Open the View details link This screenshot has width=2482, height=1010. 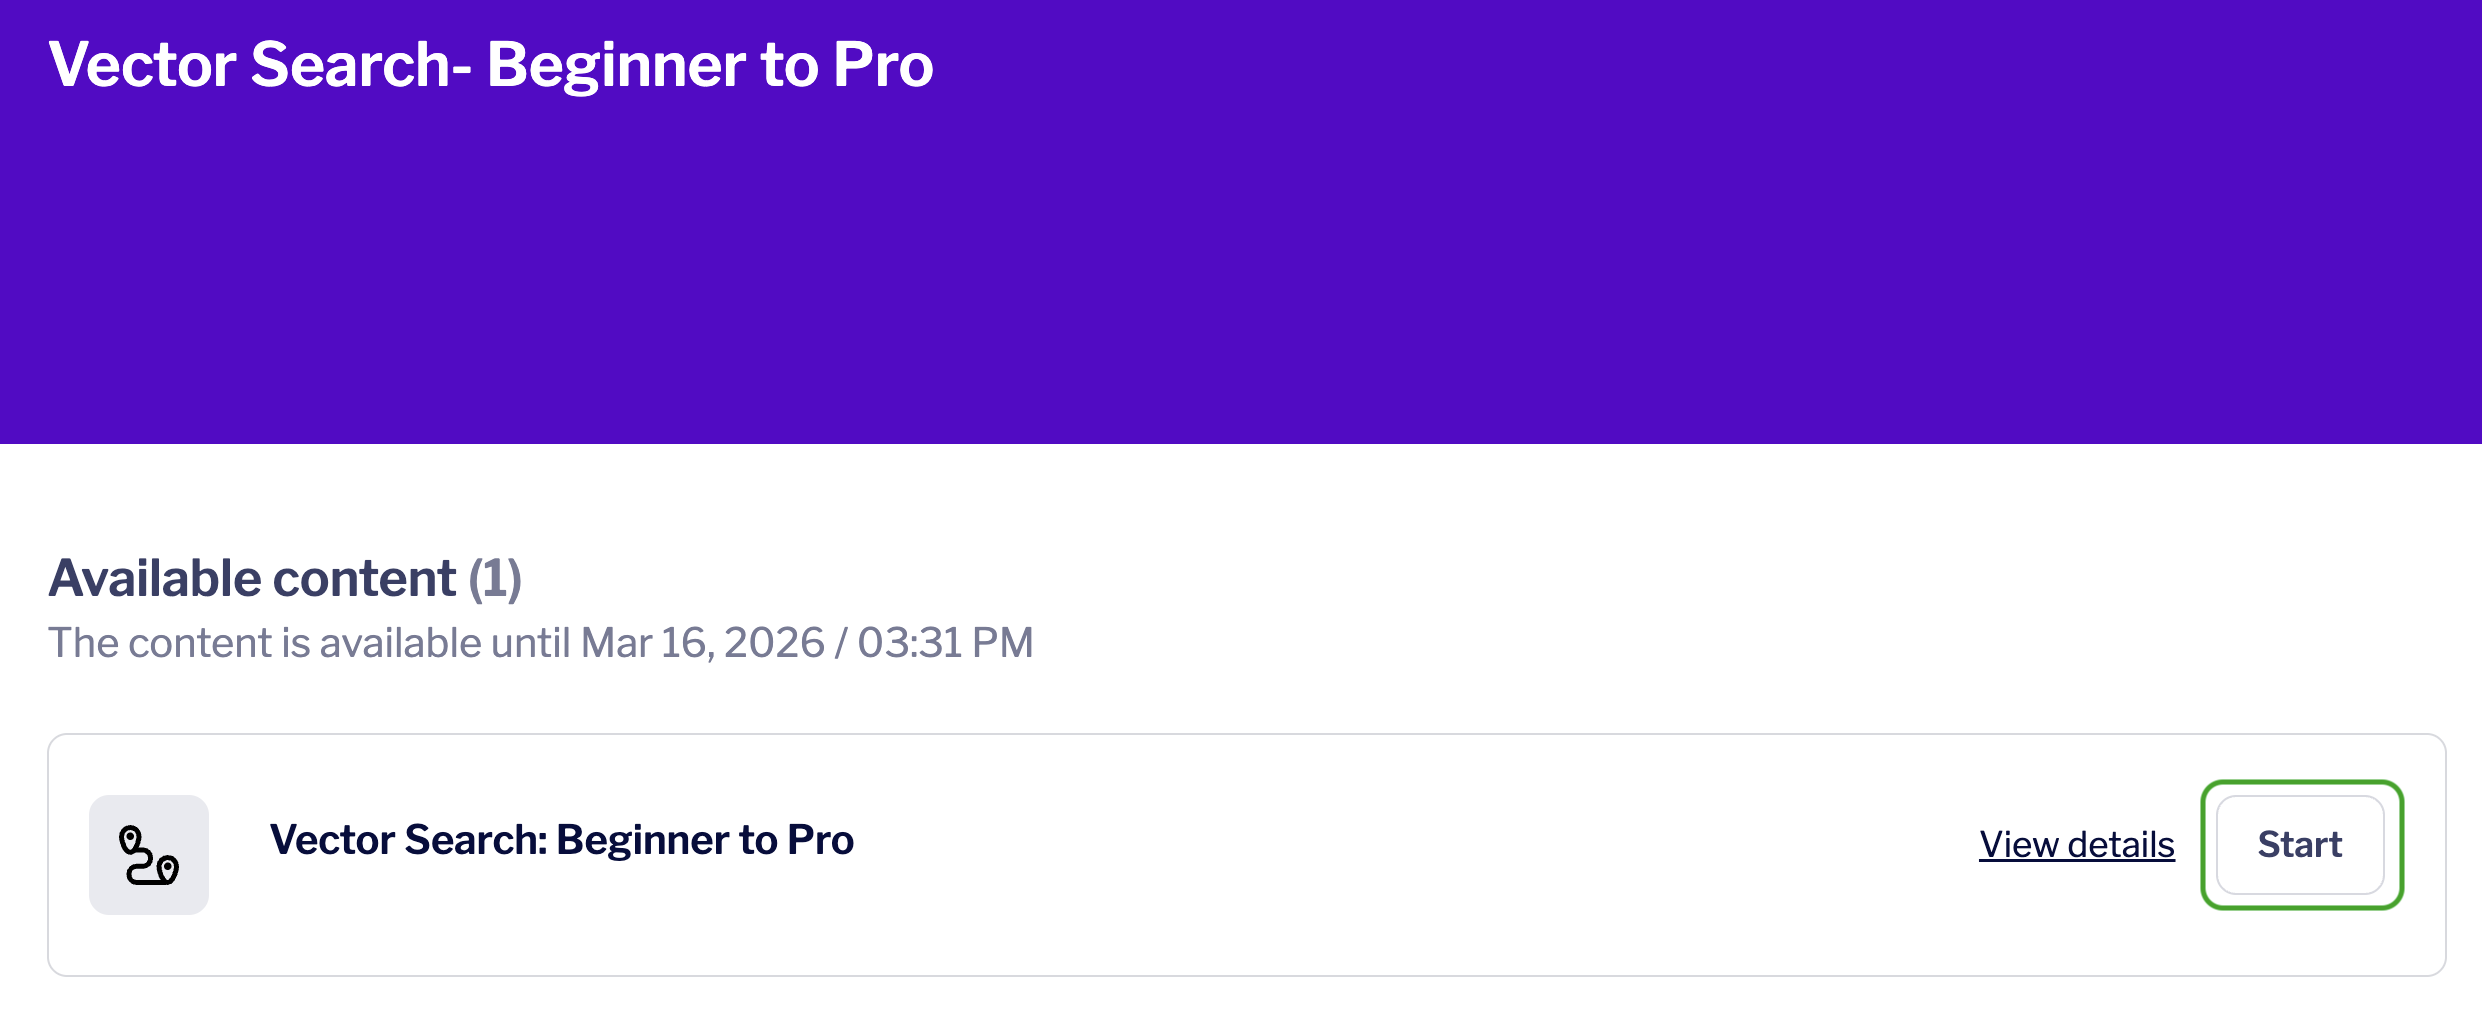tap(2076, 845)
